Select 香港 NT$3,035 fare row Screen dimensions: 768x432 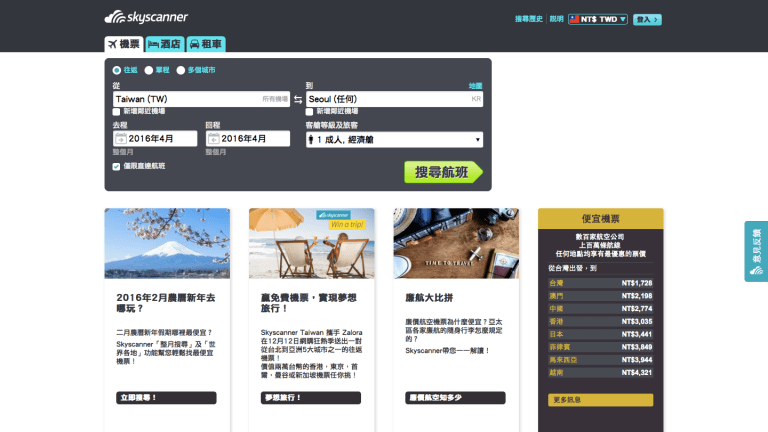tap(600, 321)
